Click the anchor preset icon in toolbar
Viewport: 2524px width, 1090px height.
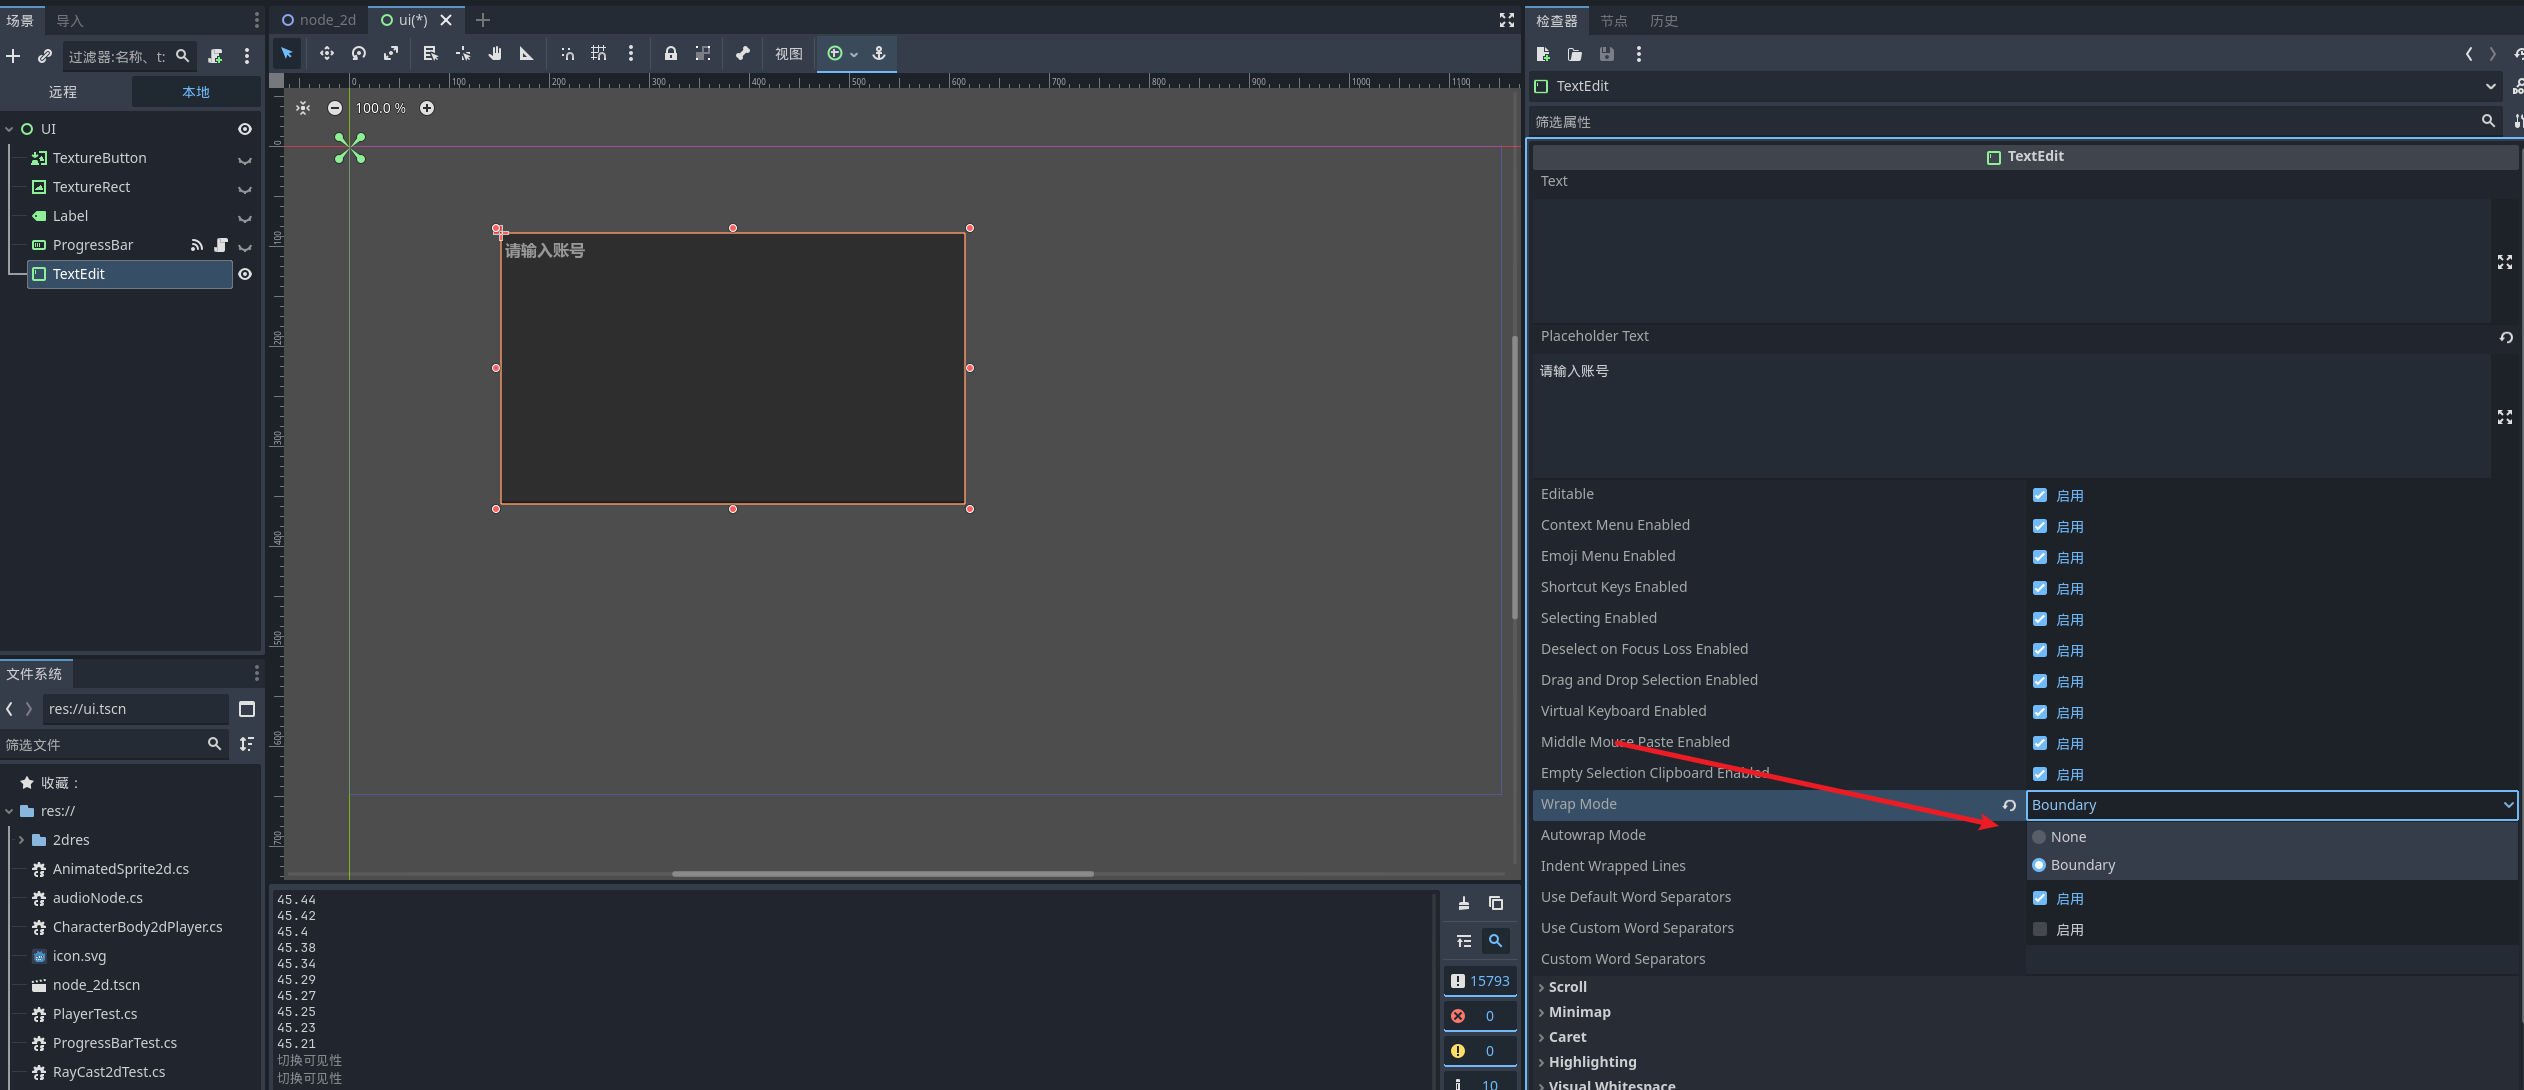coord(879,54)
